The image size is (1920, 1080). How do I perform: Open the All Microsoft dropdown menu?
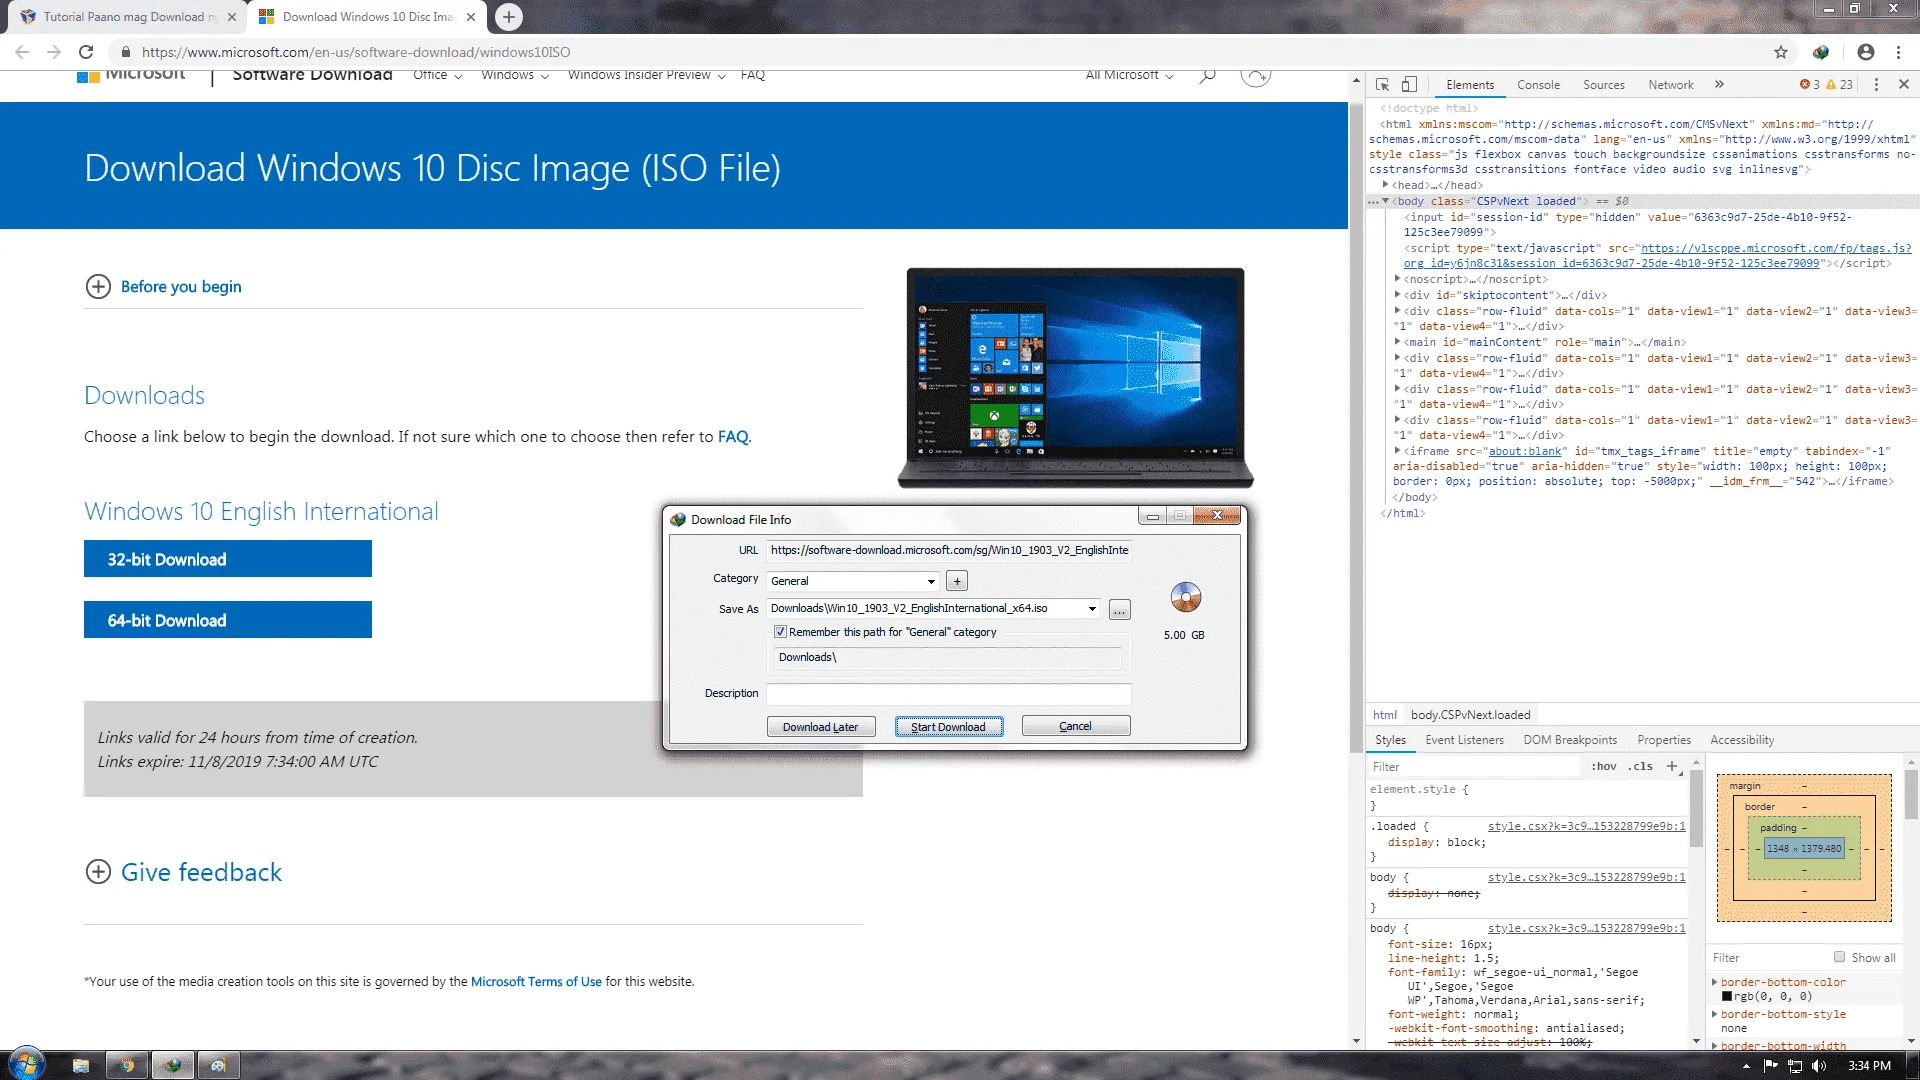[1129, 76]
